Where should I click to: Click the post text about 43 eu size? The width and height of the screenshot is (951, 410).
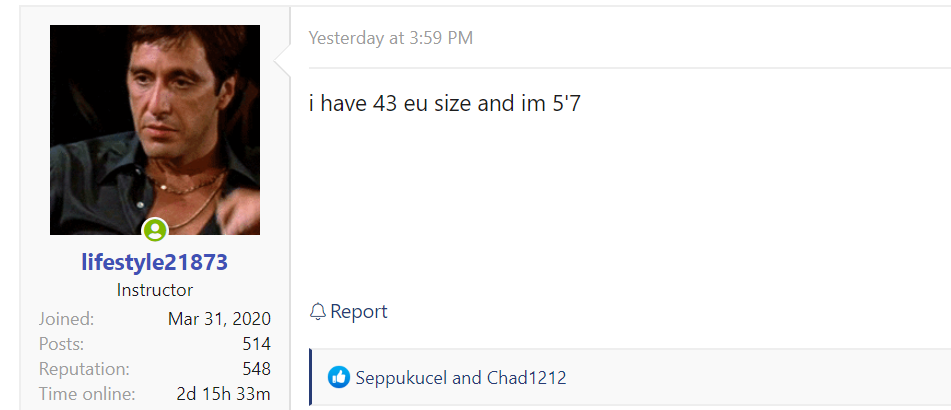444,103
